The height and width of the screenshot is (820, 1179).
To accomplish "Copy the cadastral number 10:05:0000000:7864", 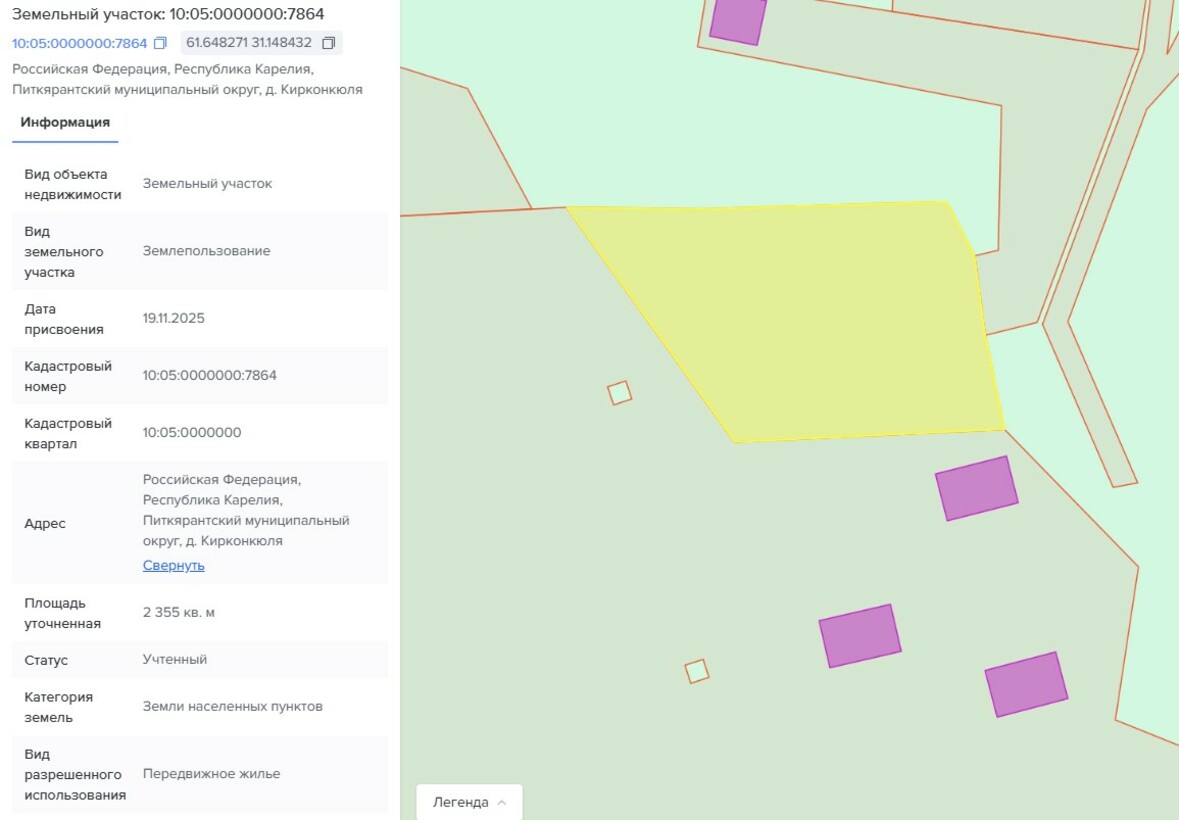I will click(x=161, y=43).
